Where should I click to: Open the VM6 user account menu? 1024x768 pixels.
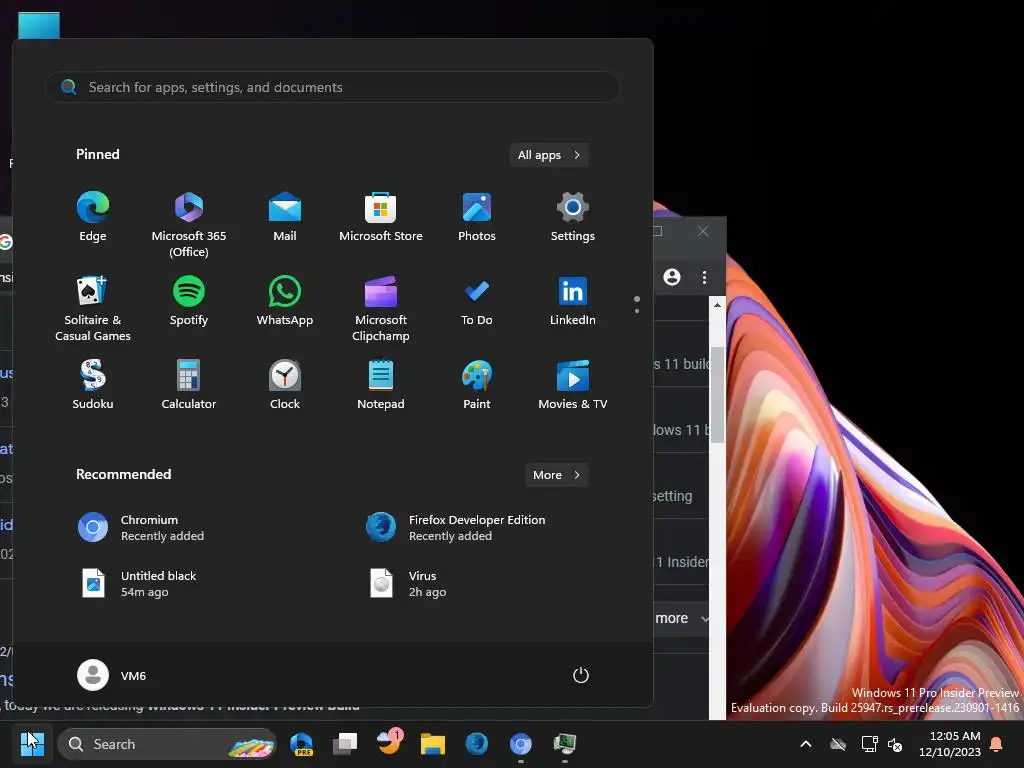tap(112, 675)
